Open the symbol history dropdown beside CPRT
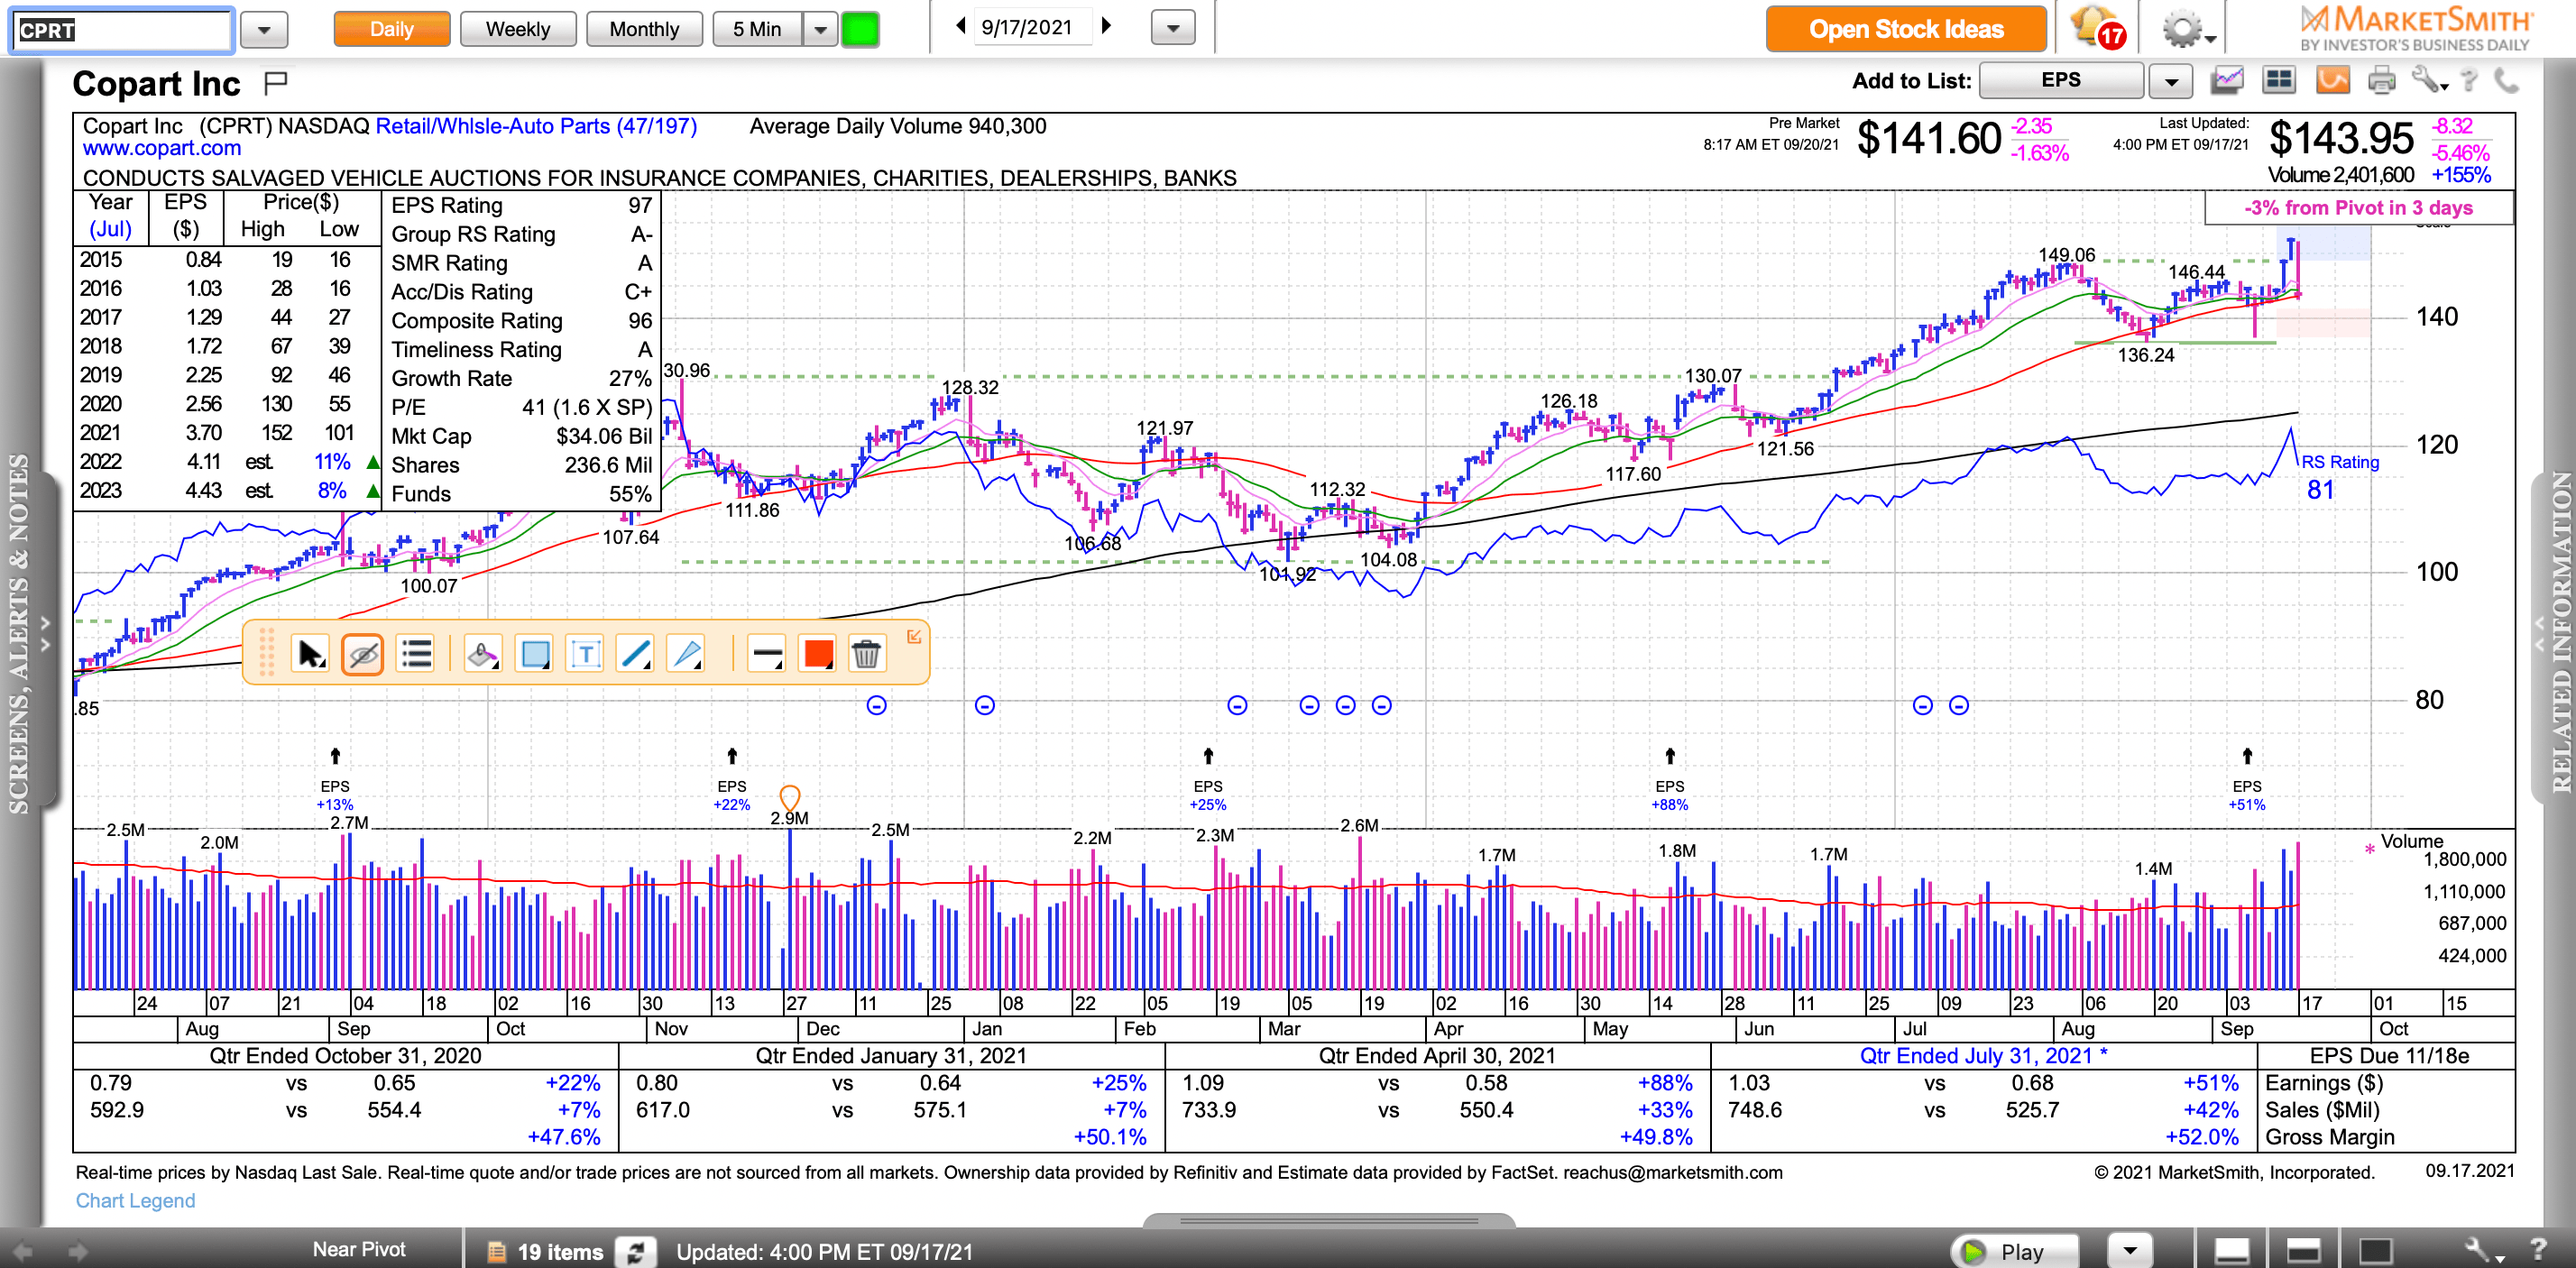The width and height of the screenshot is (2576, 1268). [x=264, y=29]
